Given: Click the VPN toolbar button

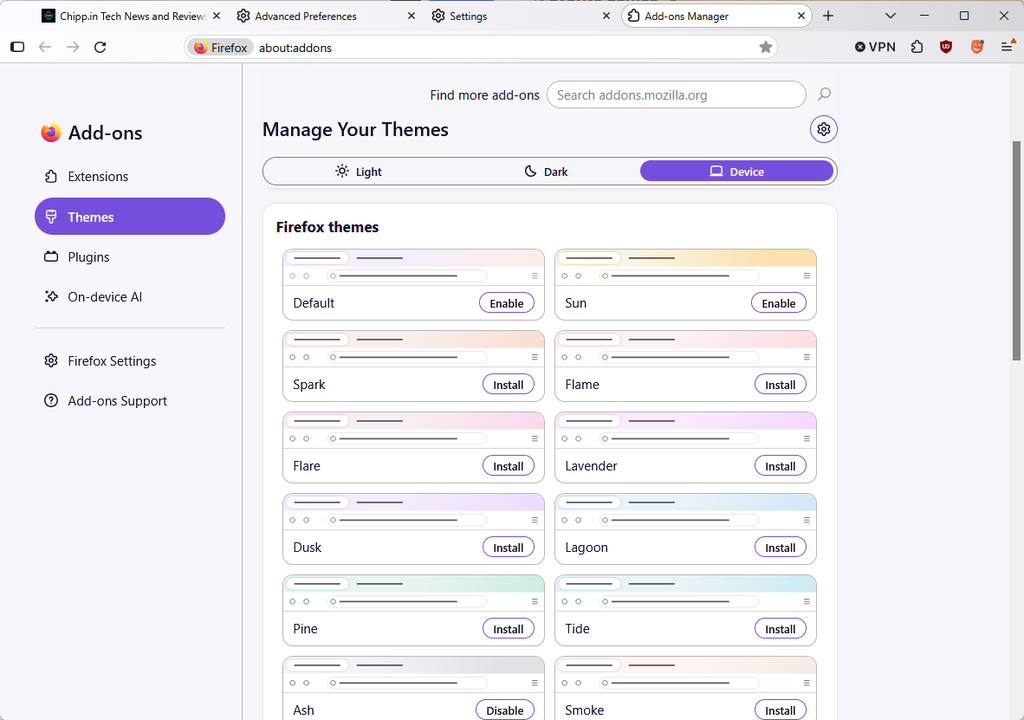Looking at the screenshot, I should (x=875, y=47).
